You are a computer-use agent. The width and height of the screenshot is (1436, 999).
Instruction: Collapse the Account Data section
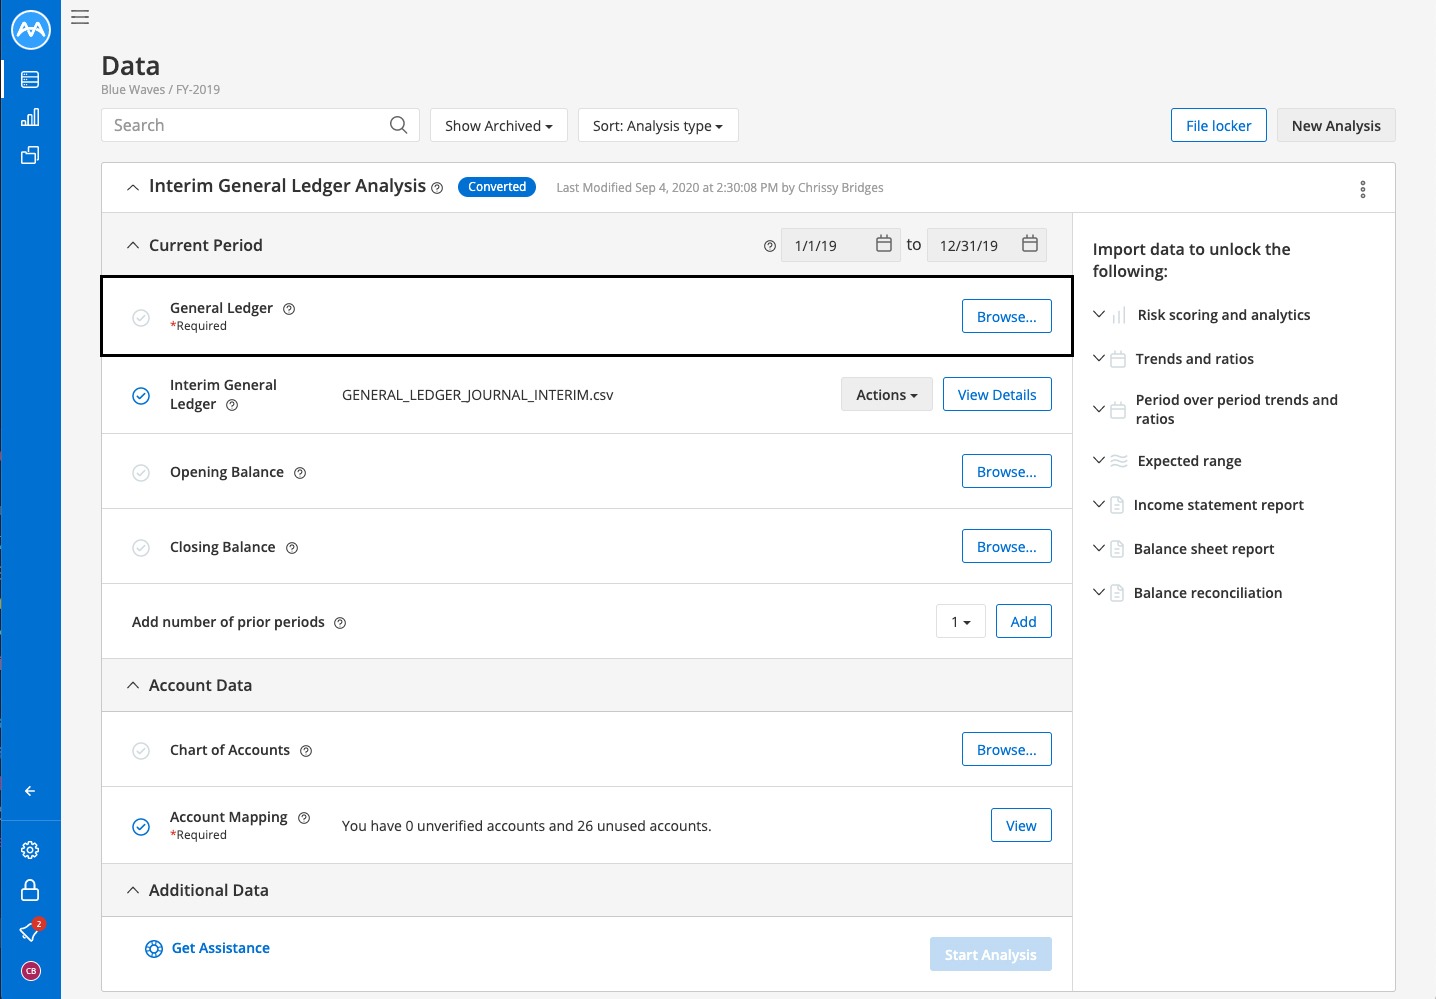(x=132, y=685)
